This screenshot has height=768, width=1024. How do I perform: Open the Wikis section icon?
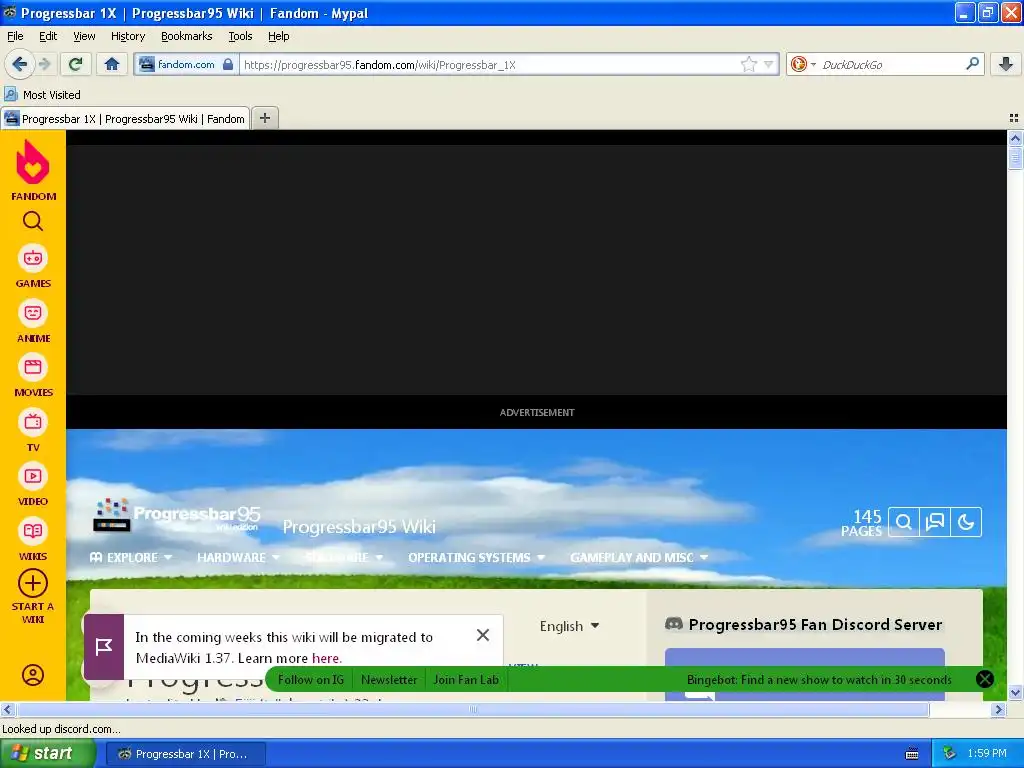pyautogui.click(x=33, y=531)
